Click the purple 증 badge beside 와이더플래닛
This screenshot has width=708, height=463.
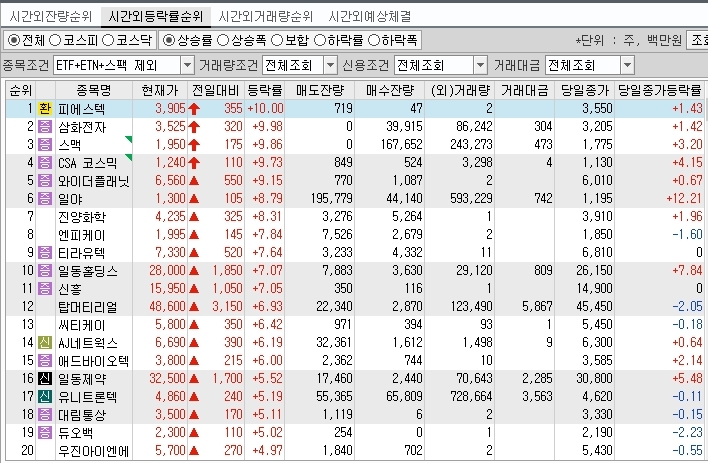(x=45, y=181)
